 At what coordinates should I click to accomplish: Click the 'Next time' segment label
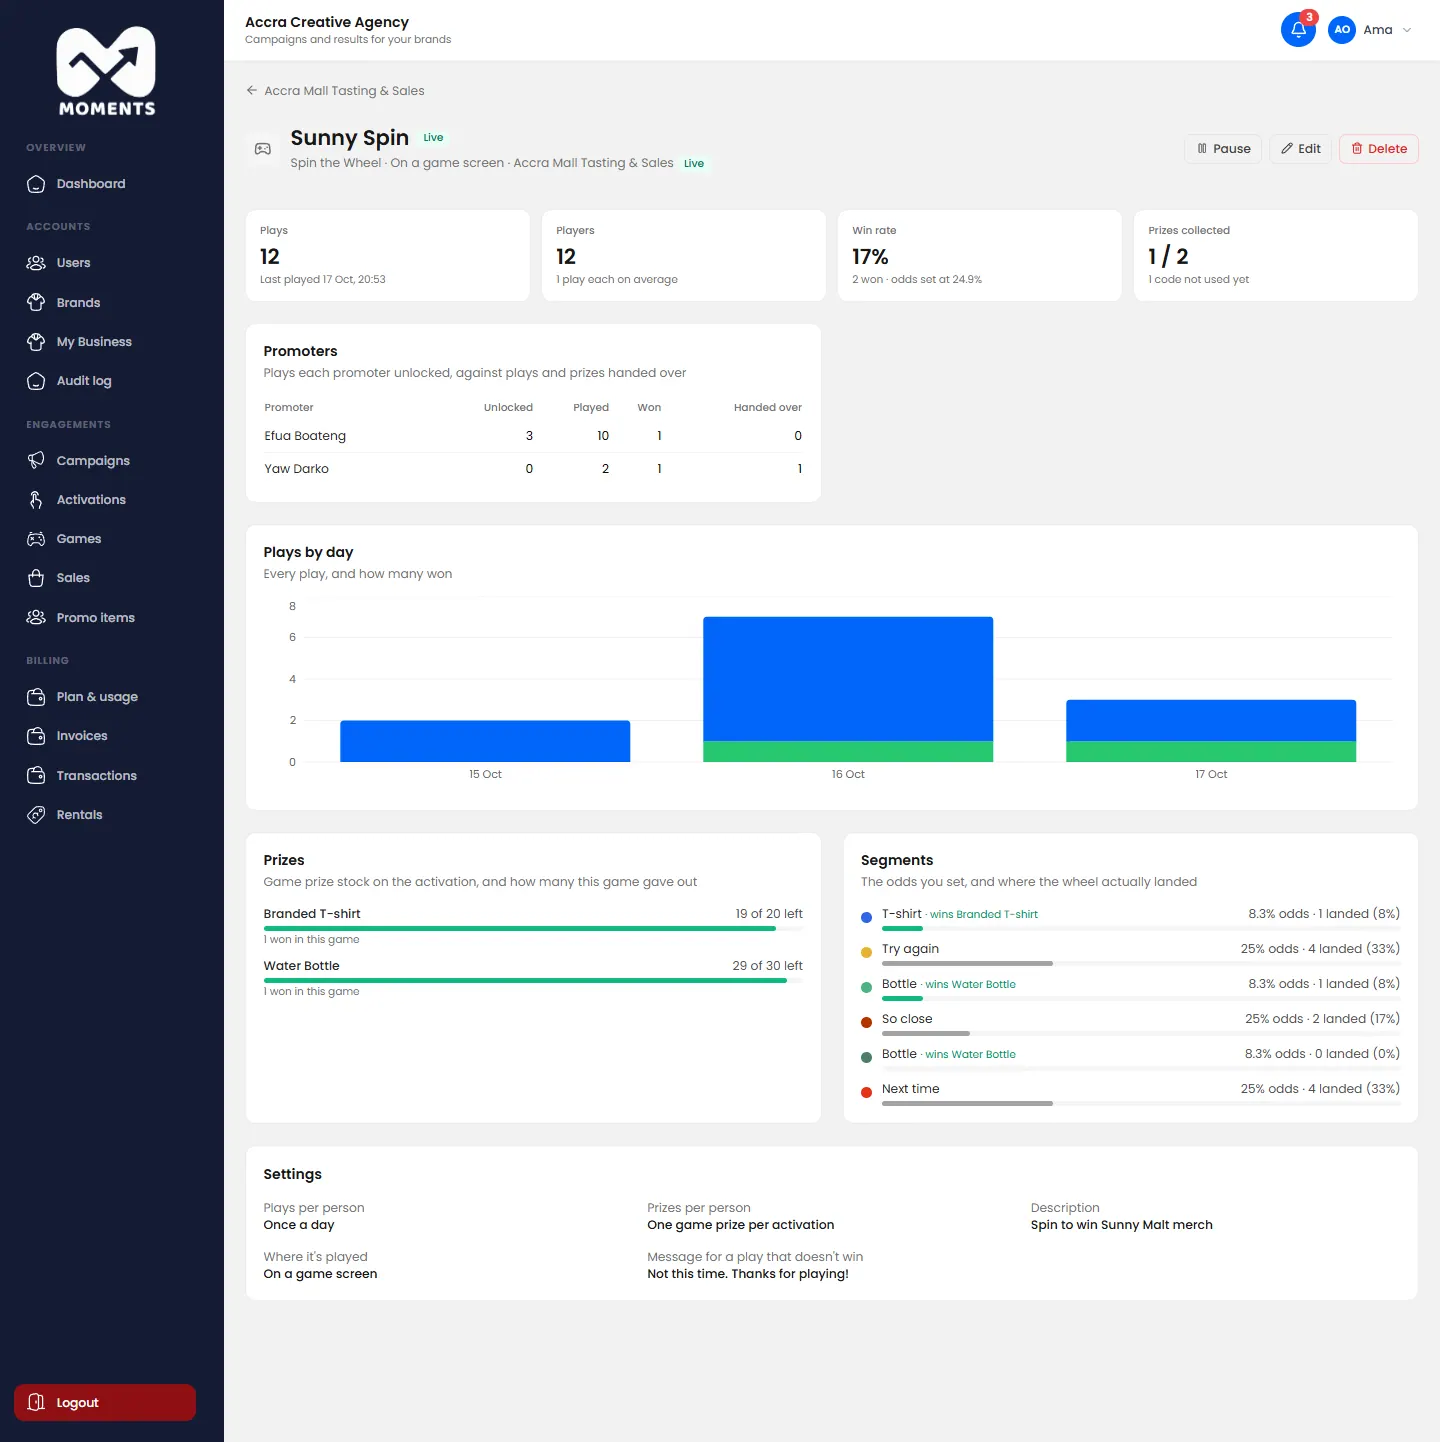[910, 1089]
